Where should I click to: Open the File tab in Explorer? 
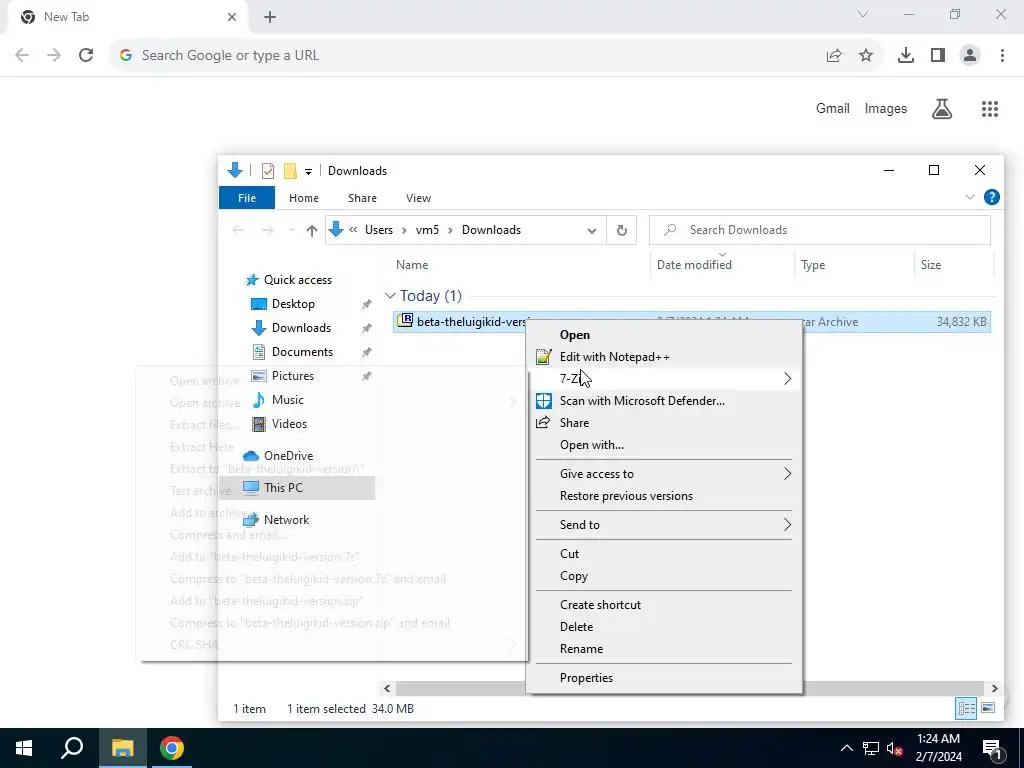[247, 198]
